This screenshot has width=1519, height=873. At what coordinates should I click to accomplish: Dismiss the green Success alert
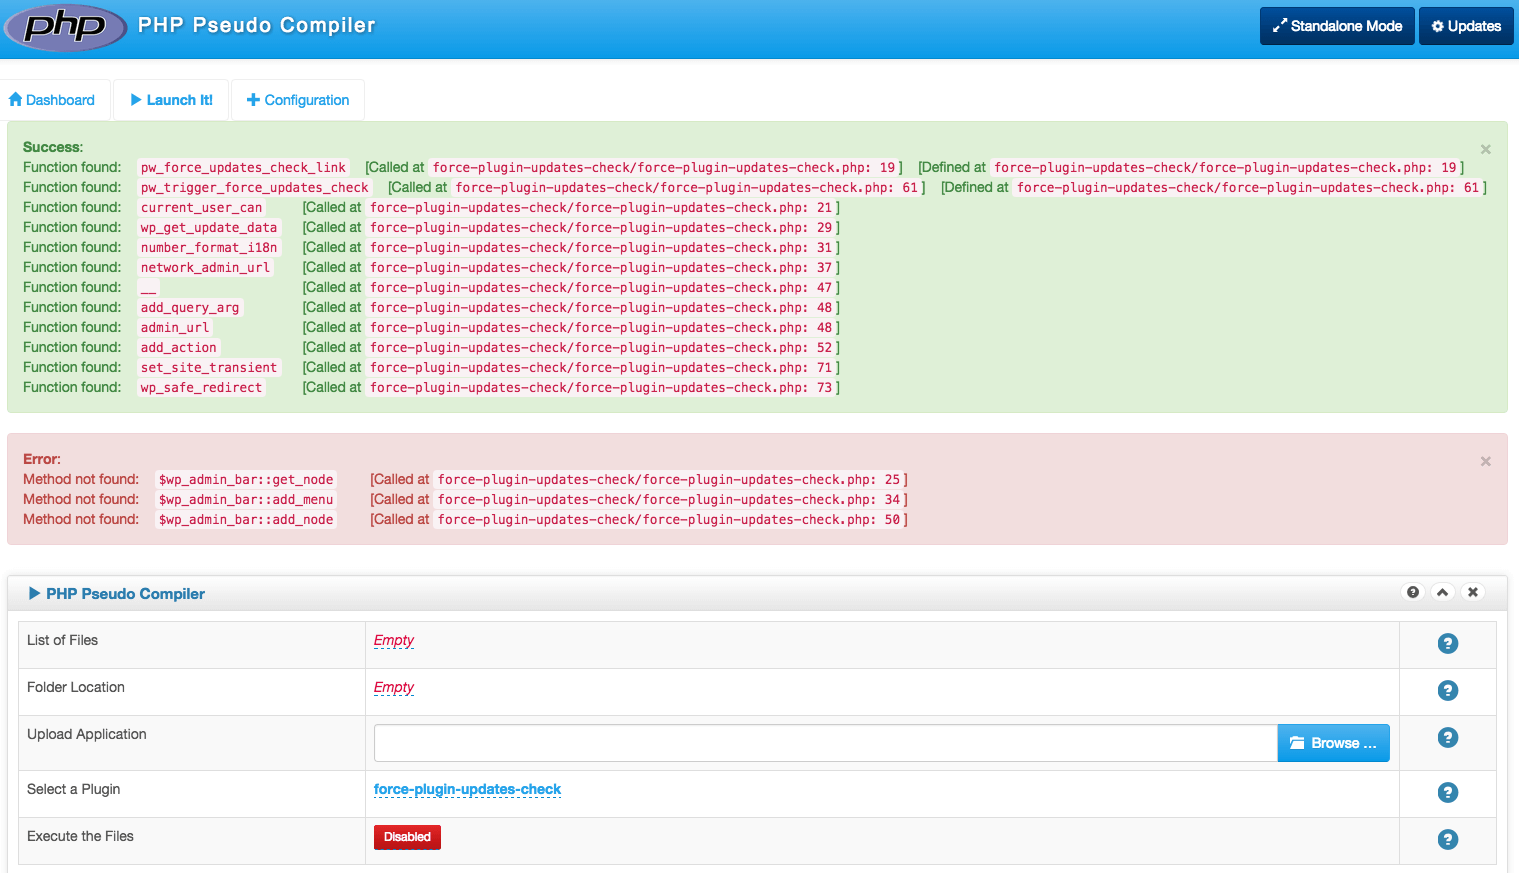(1486, 149)
